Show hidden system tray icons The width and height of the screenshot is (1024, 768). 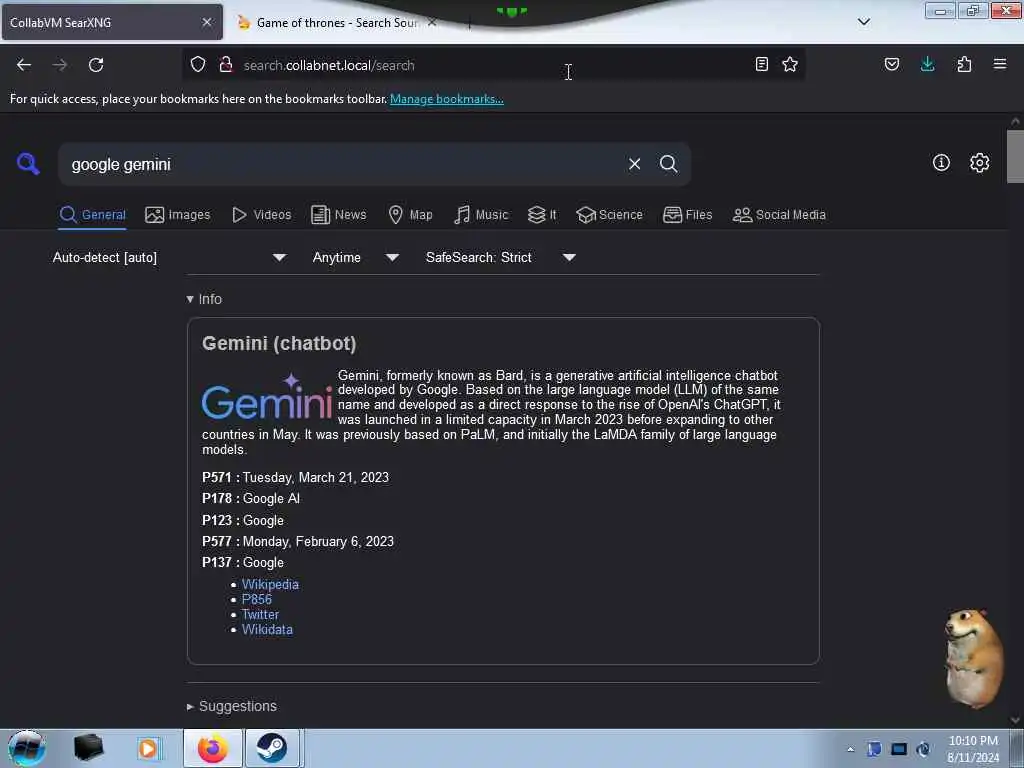click(850, 749)
